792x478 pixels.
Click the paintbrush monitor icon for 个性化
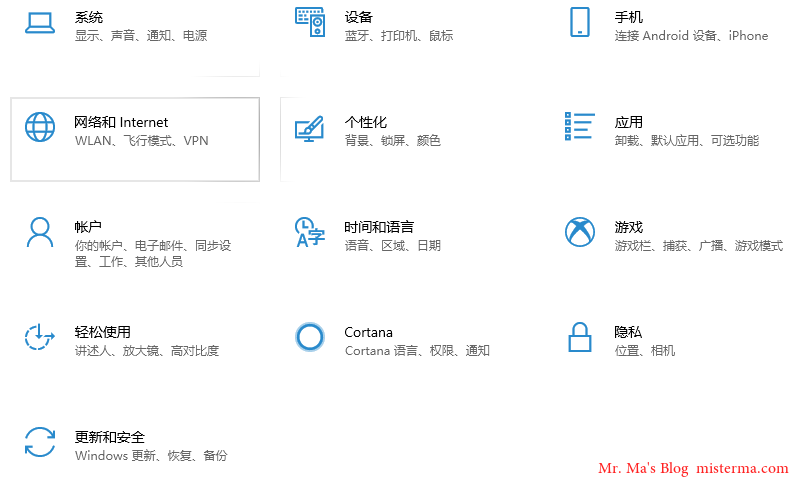tap(309, 129)
